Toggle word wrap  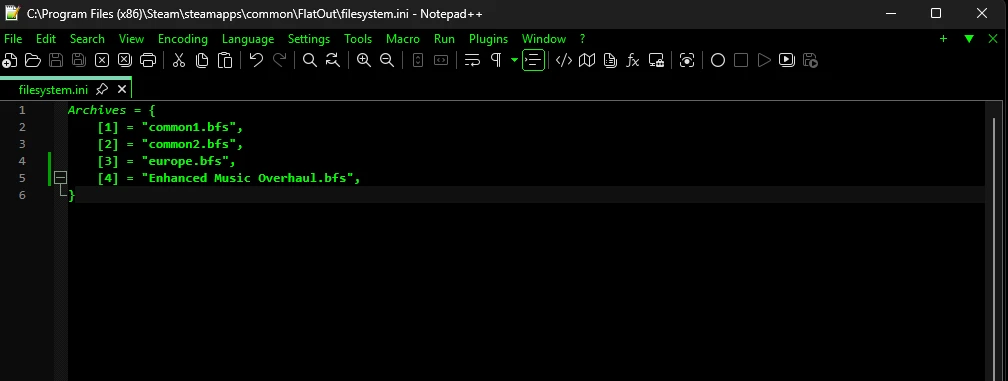472,60
